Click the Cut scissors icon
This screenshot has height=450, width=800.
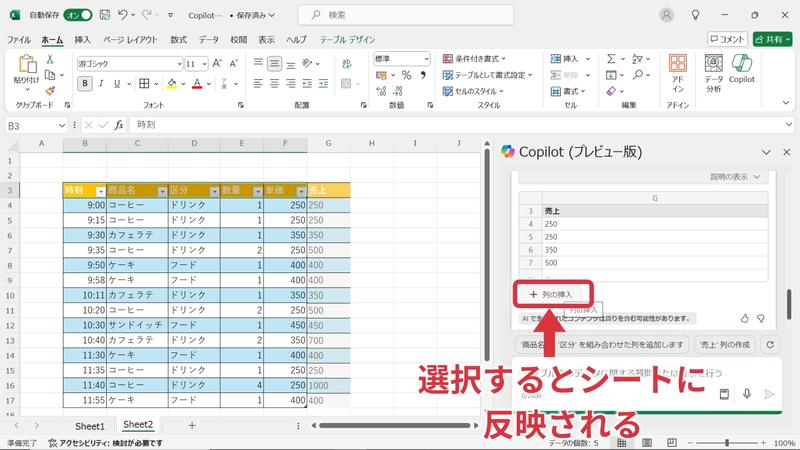tap(50, 59)
